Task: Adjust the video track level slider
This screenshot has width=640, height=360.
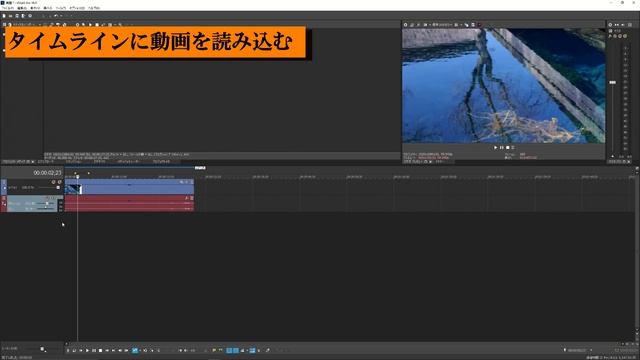Action: pos(58,188)
